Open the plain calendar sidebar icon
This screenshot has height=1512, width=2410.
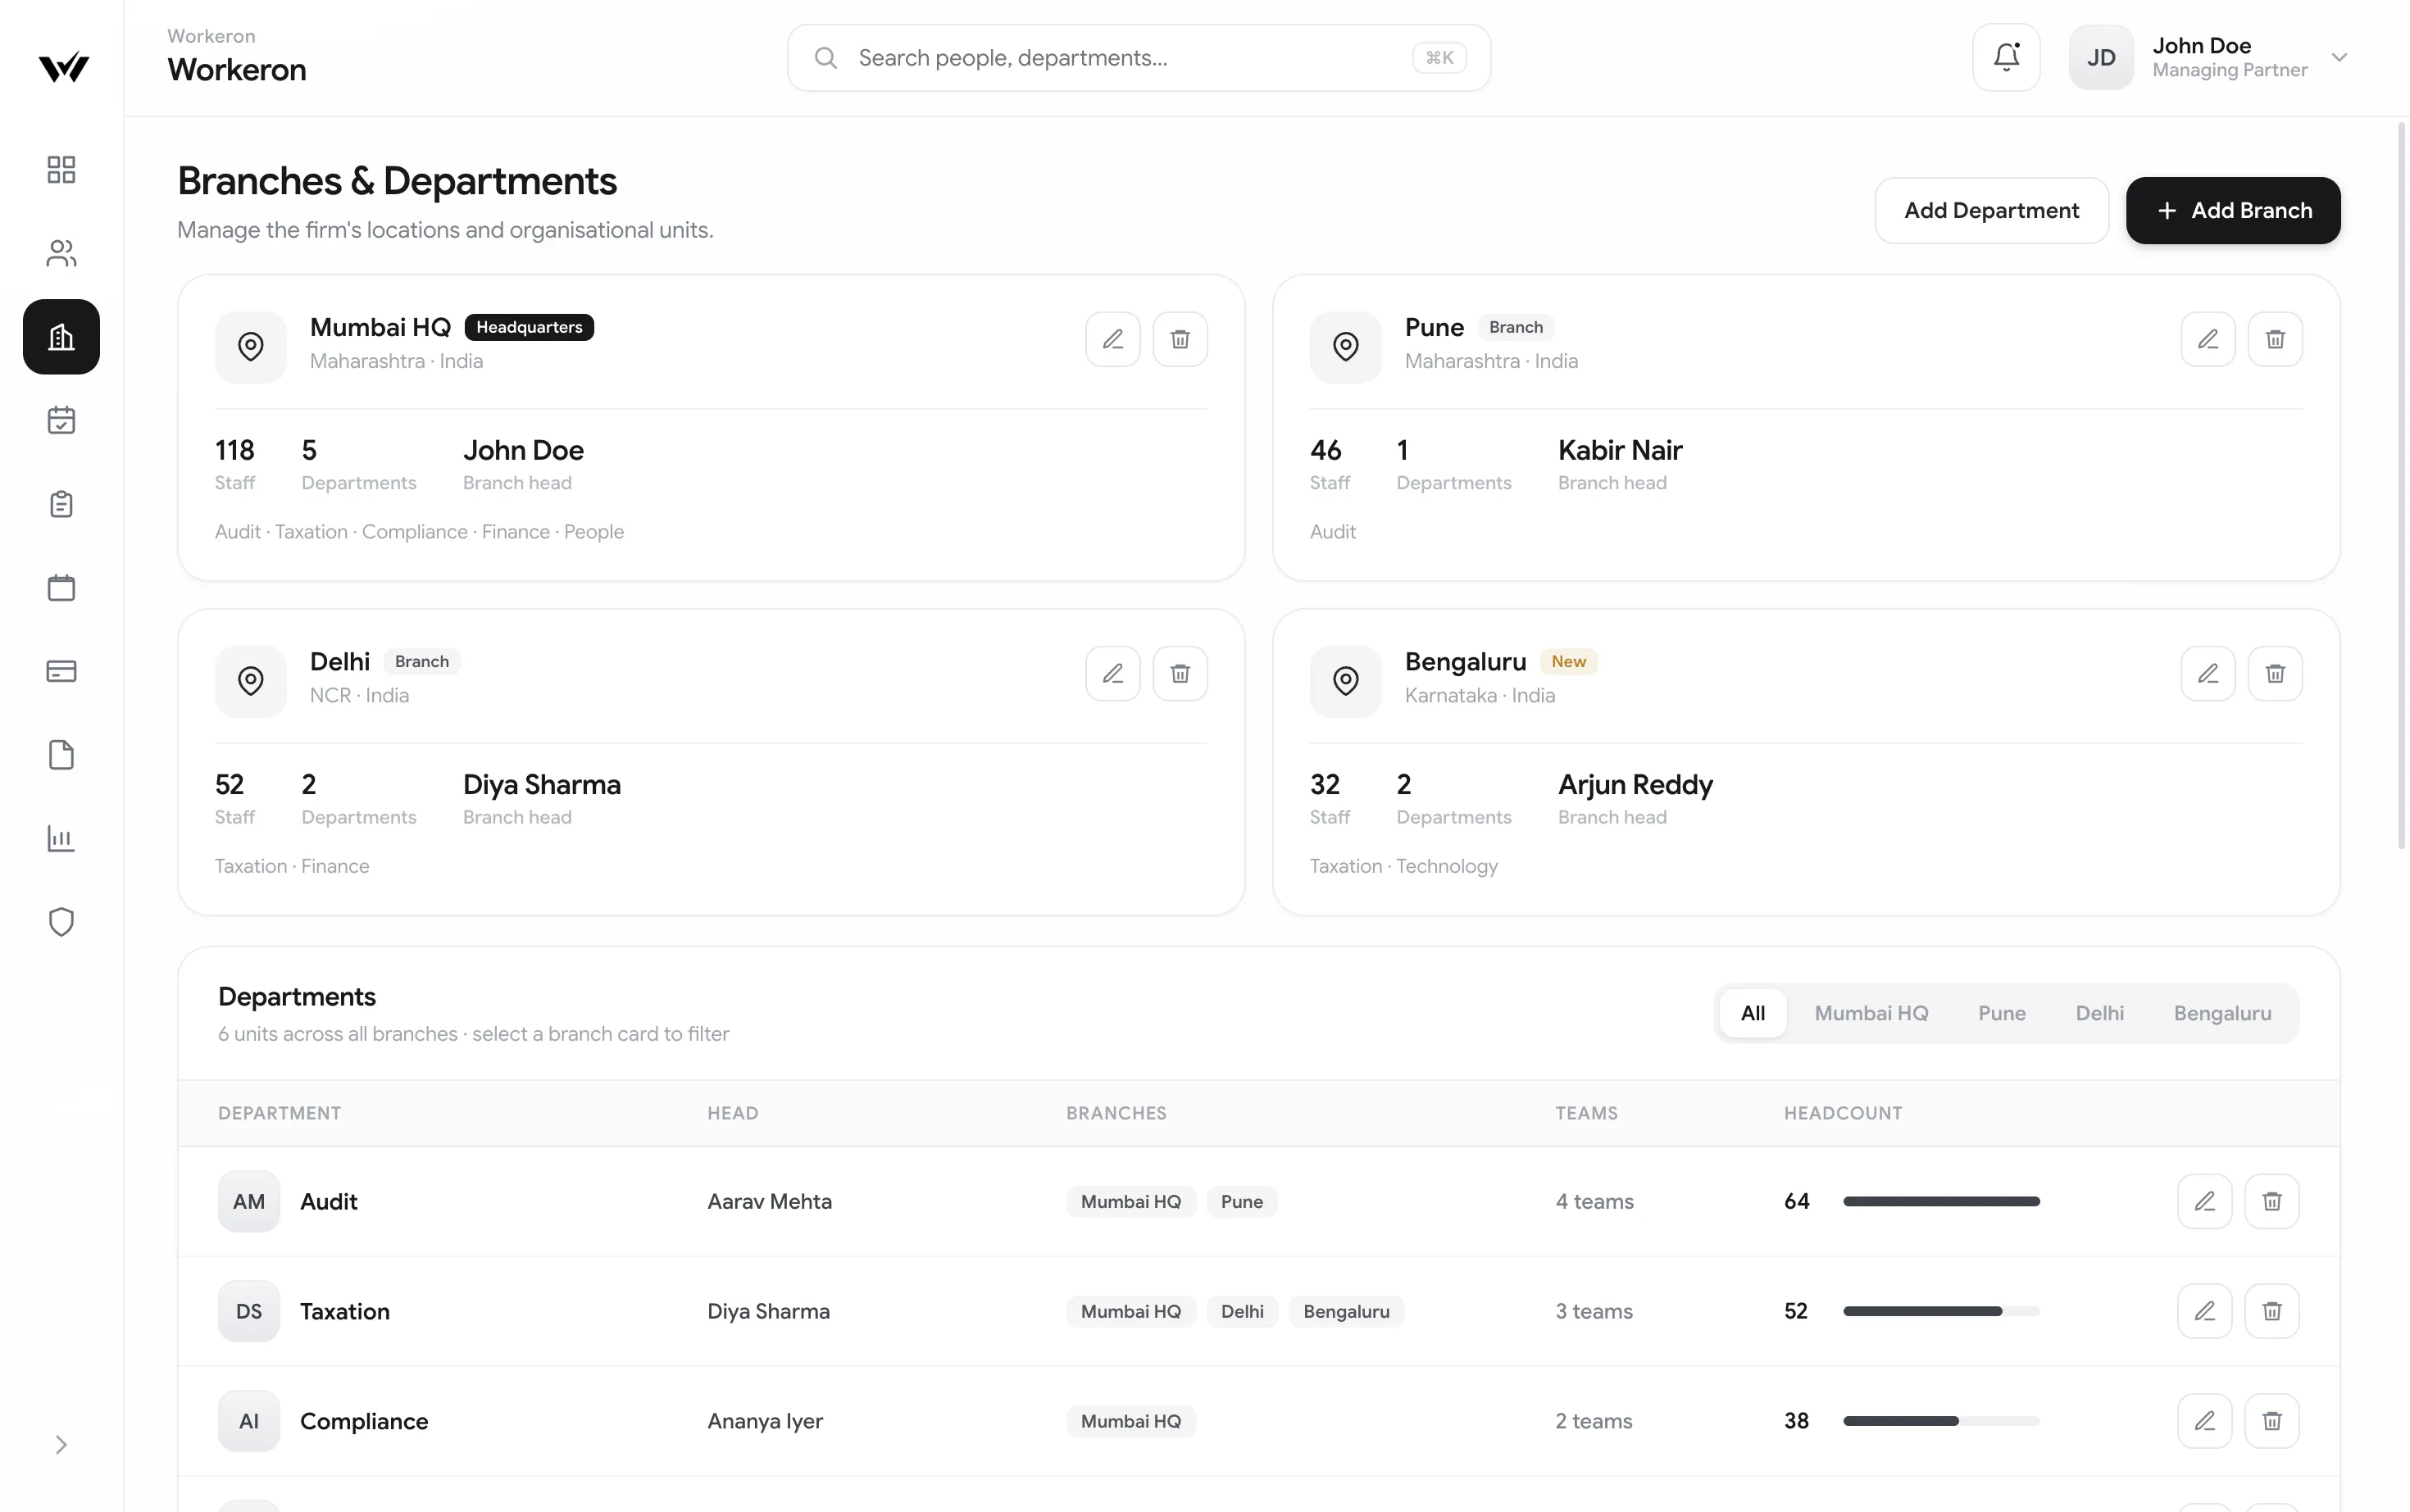[61, 587]
